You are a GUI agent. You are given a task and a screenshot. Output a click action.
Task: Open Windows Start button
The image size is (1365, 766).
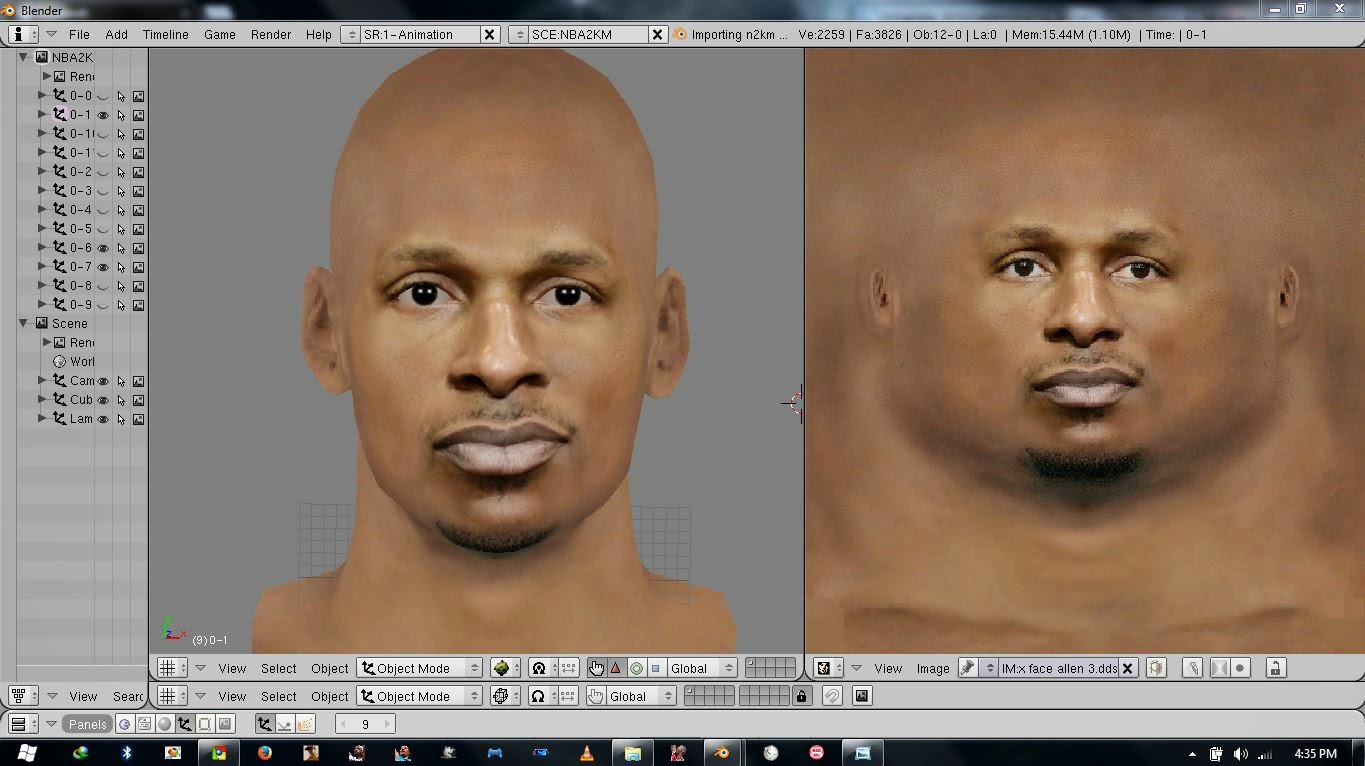[x=28, y=753]
